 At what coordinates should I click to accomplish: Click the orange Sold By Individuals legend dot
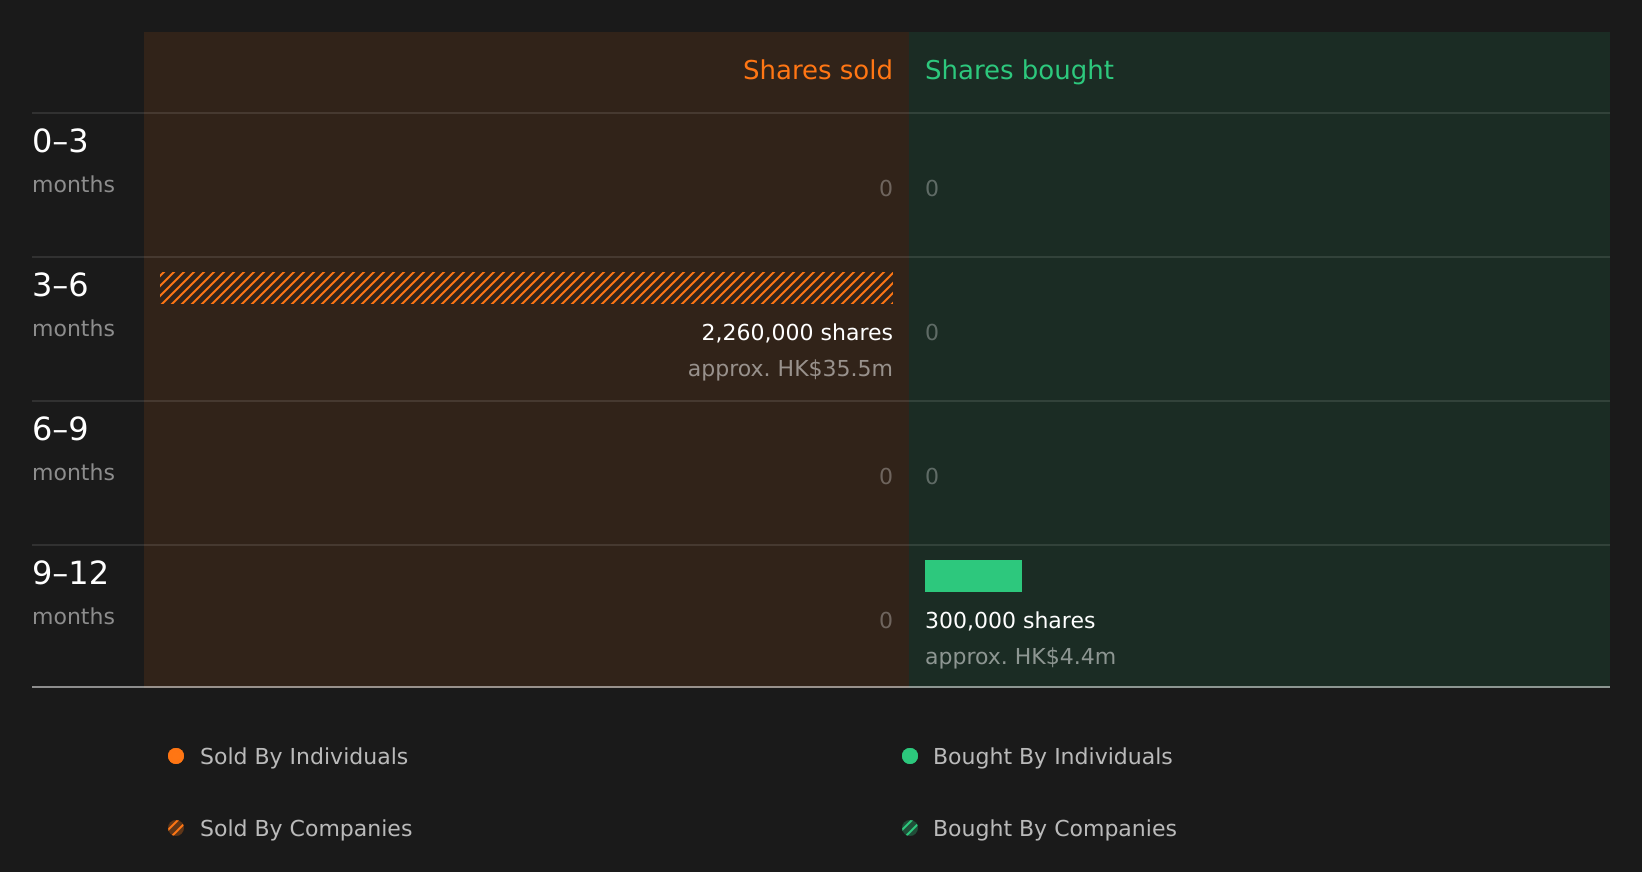(176, 756)
